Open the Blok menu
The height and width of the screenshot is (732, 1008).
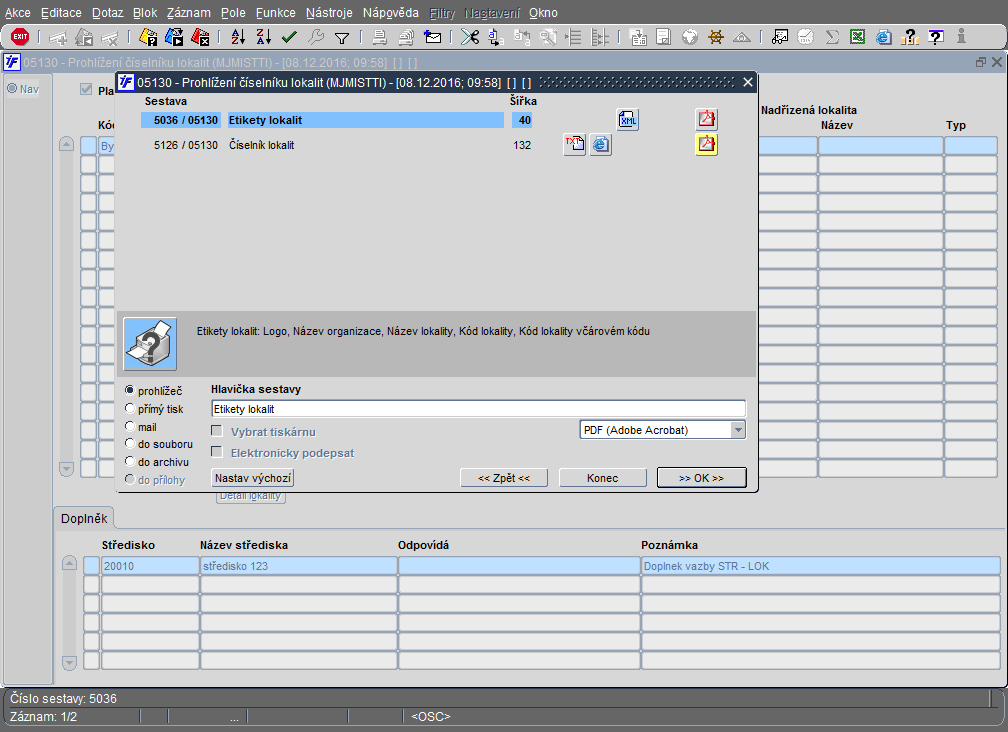[x=145, y=13]
